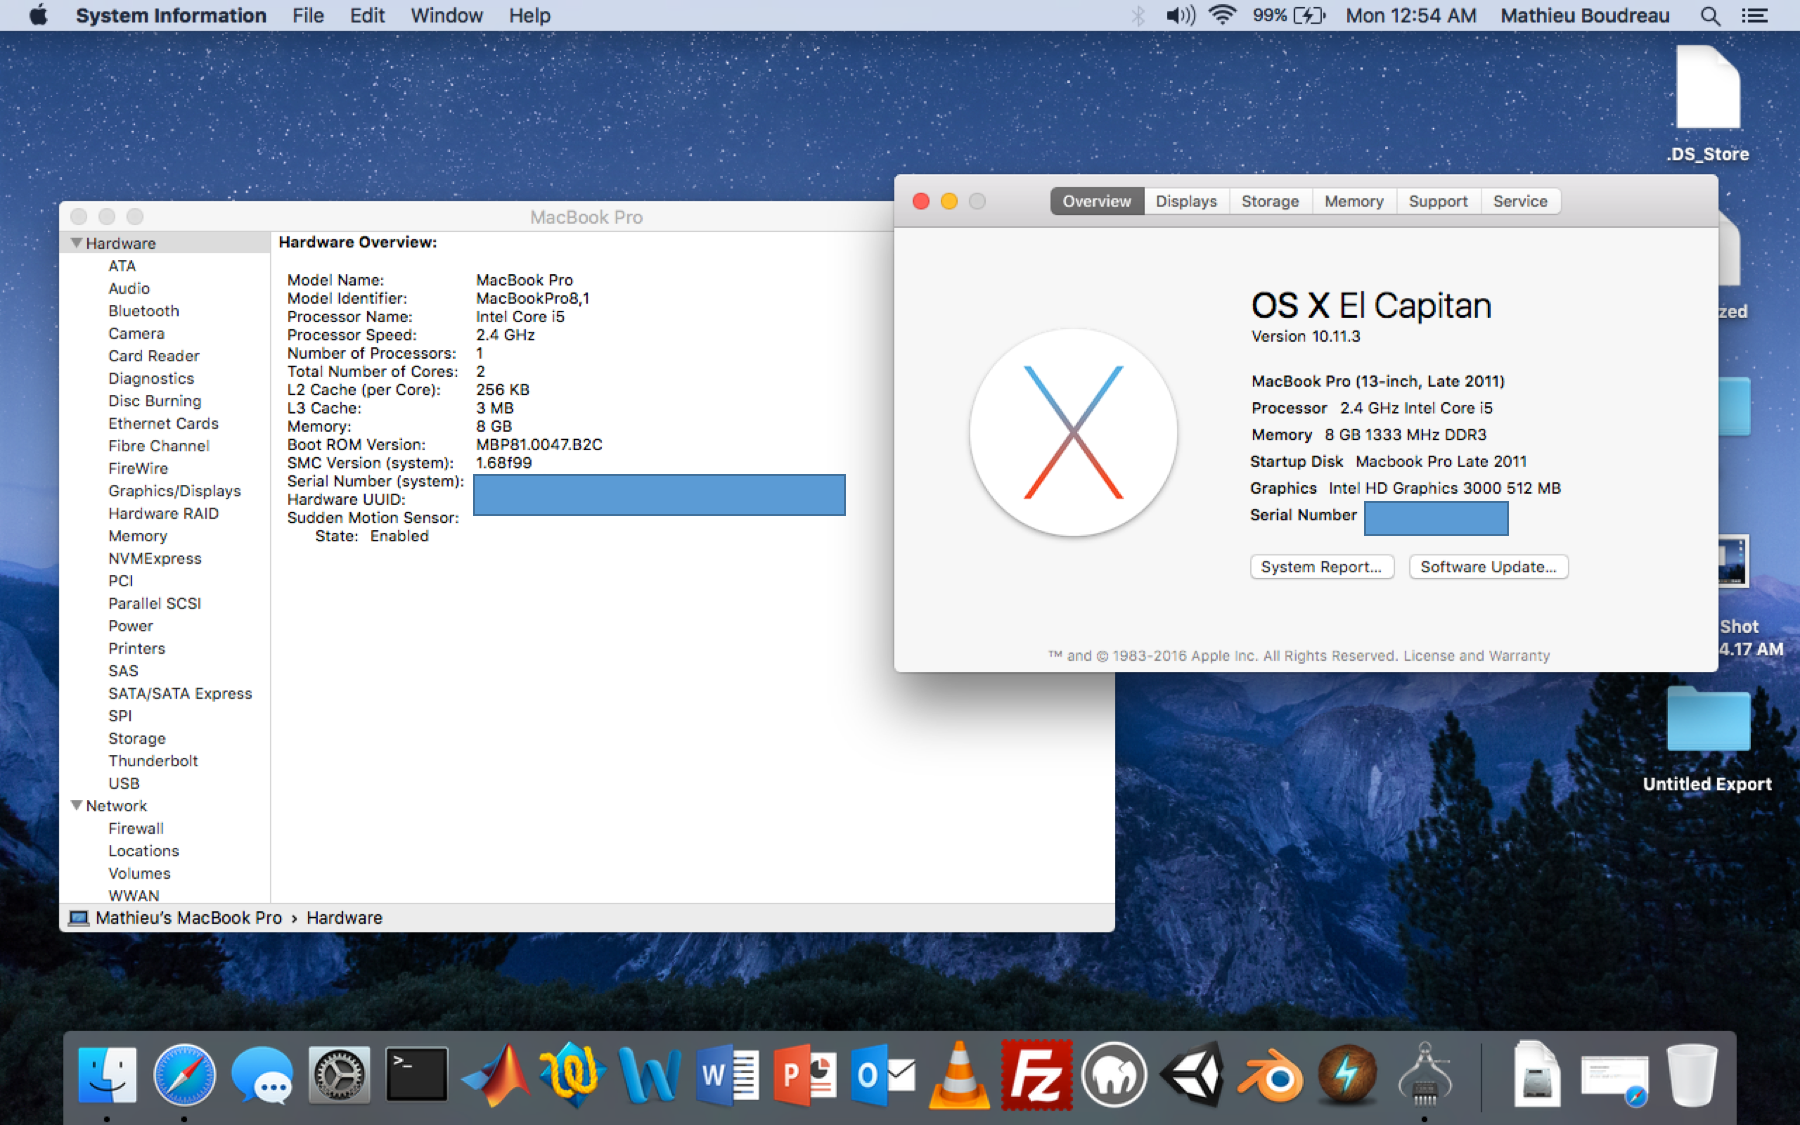
Task: Select Ethernet Cards in the sidebar
Action: click(x=163, y=423)
